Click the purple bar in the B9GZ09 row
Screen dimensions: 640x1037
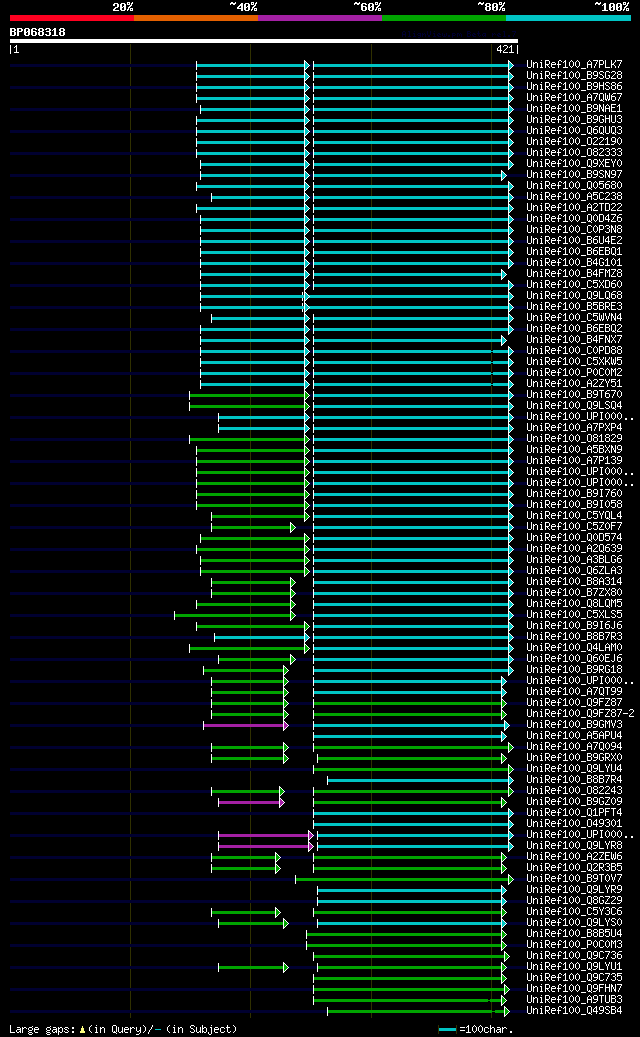(251, 802)
